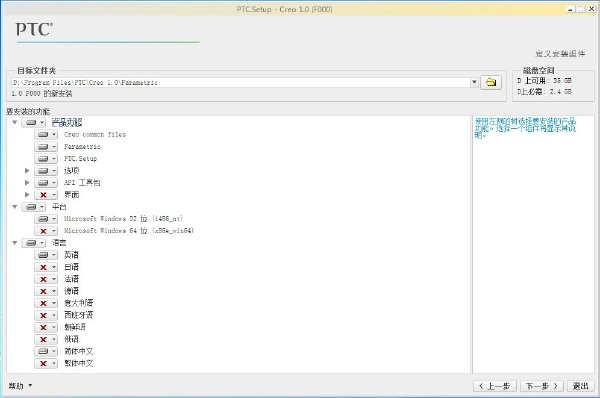Collapse the 产品功能 tree node
The height and width of the screenshot is (398, 600).
point(15,122)
